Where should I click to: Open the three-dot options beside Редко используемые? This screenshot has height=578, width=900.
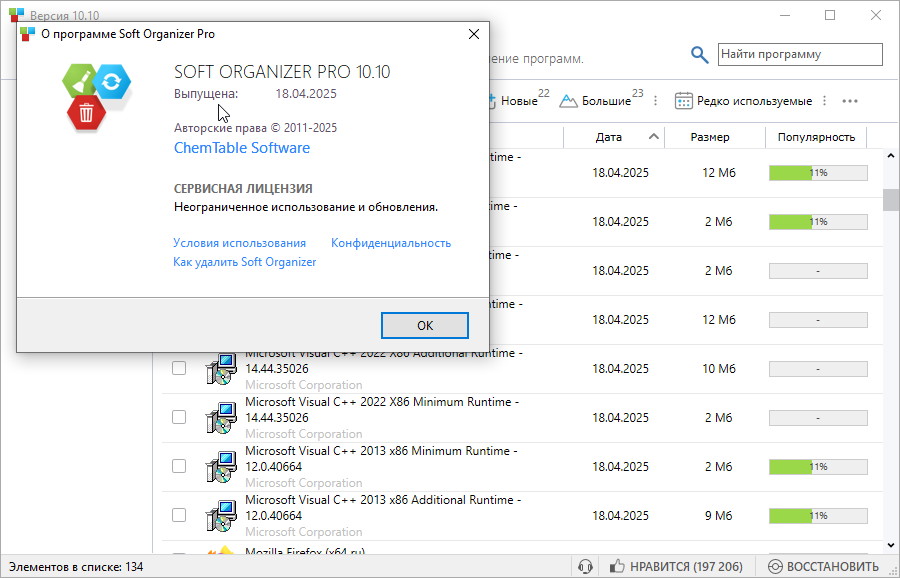(x=824, y=101)
